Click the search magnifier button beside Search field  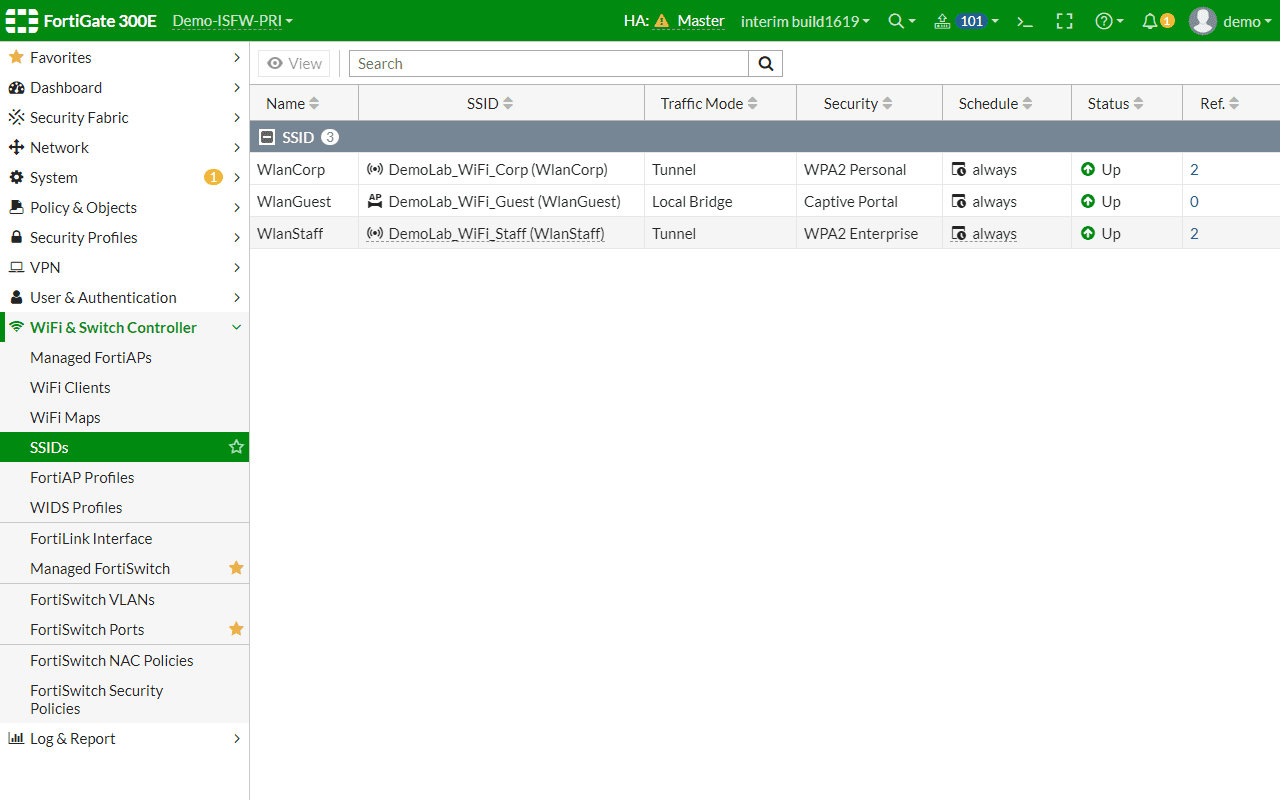click(765, 64)
